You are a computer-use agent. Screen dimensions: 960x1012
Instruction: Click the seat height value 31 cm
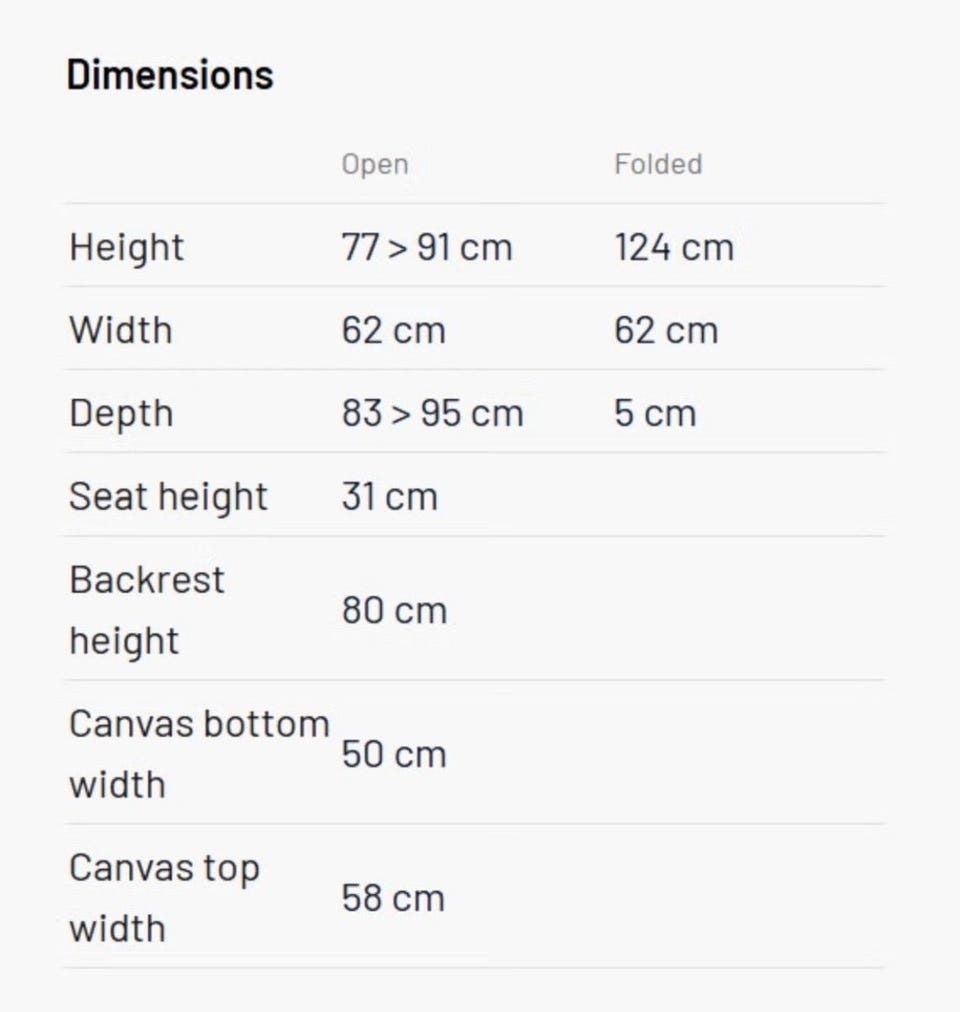[390, 497]
